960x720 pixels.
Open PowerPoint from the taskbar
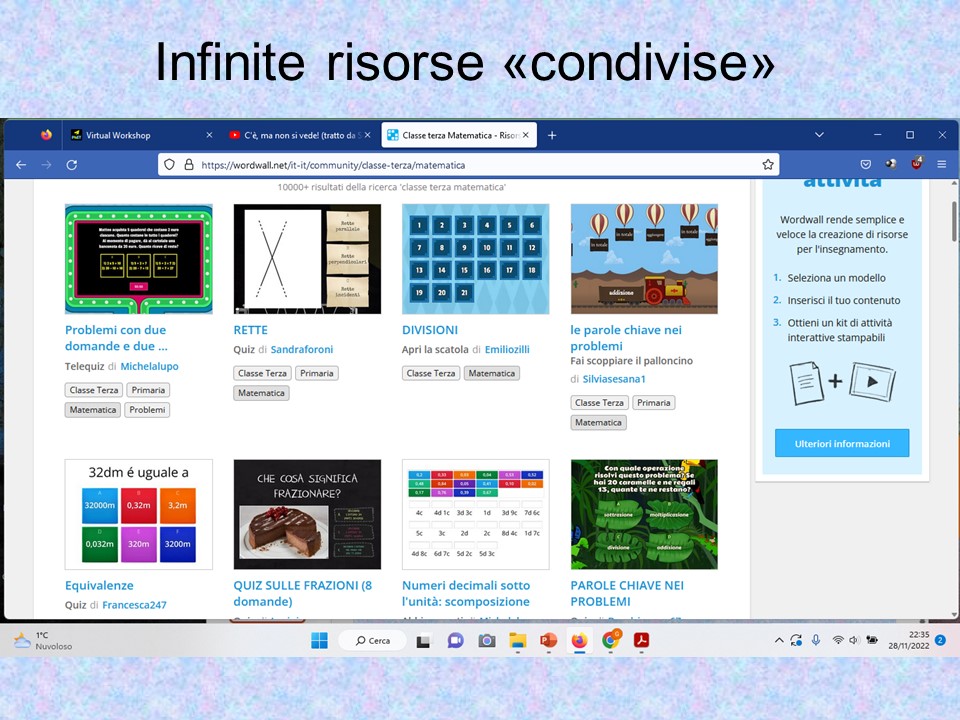coord(549,640)
